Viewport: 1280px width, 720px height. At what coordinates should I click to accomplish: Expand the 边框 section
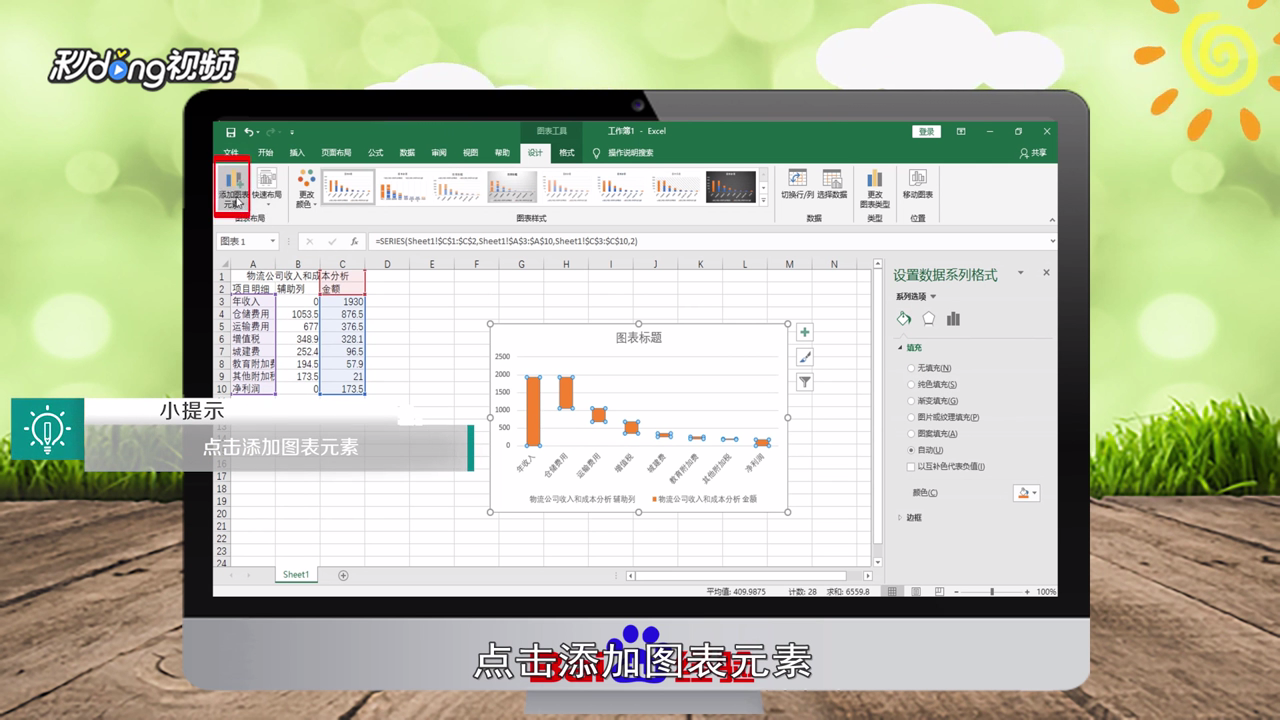click(910, 517)
